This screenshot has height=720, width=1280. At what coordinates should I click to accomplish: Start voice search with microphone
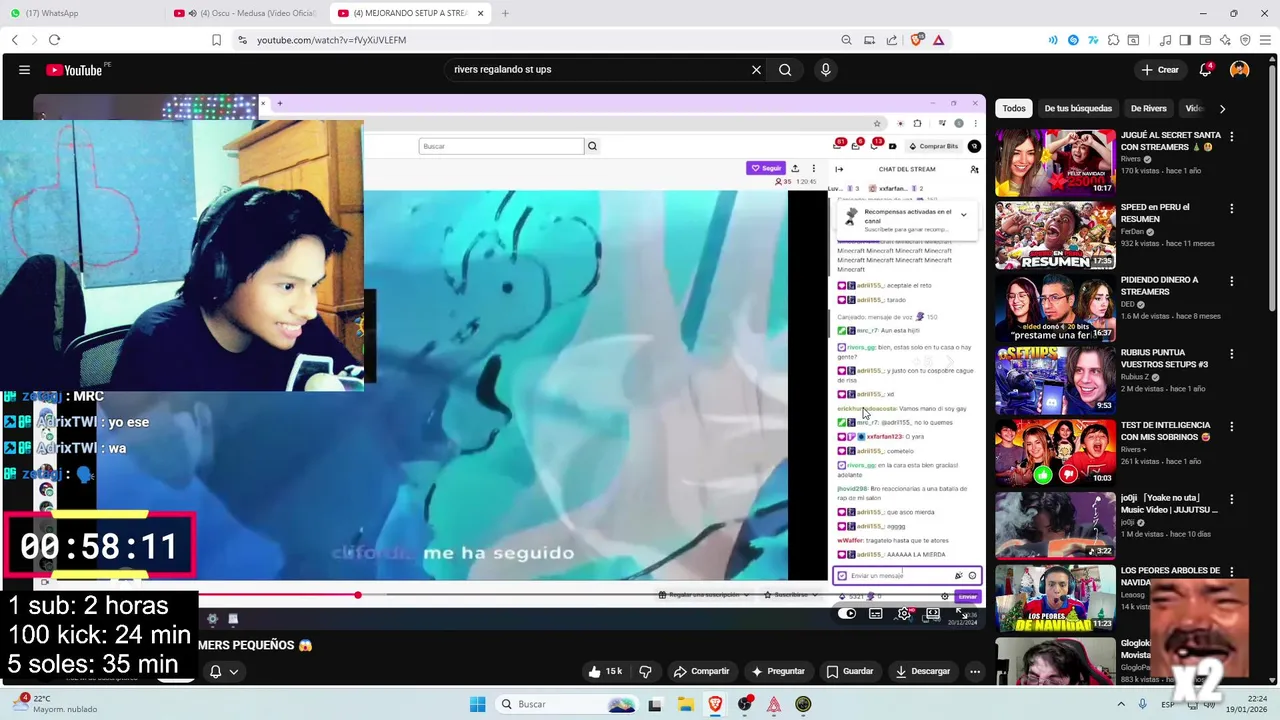tap(825, 70)
